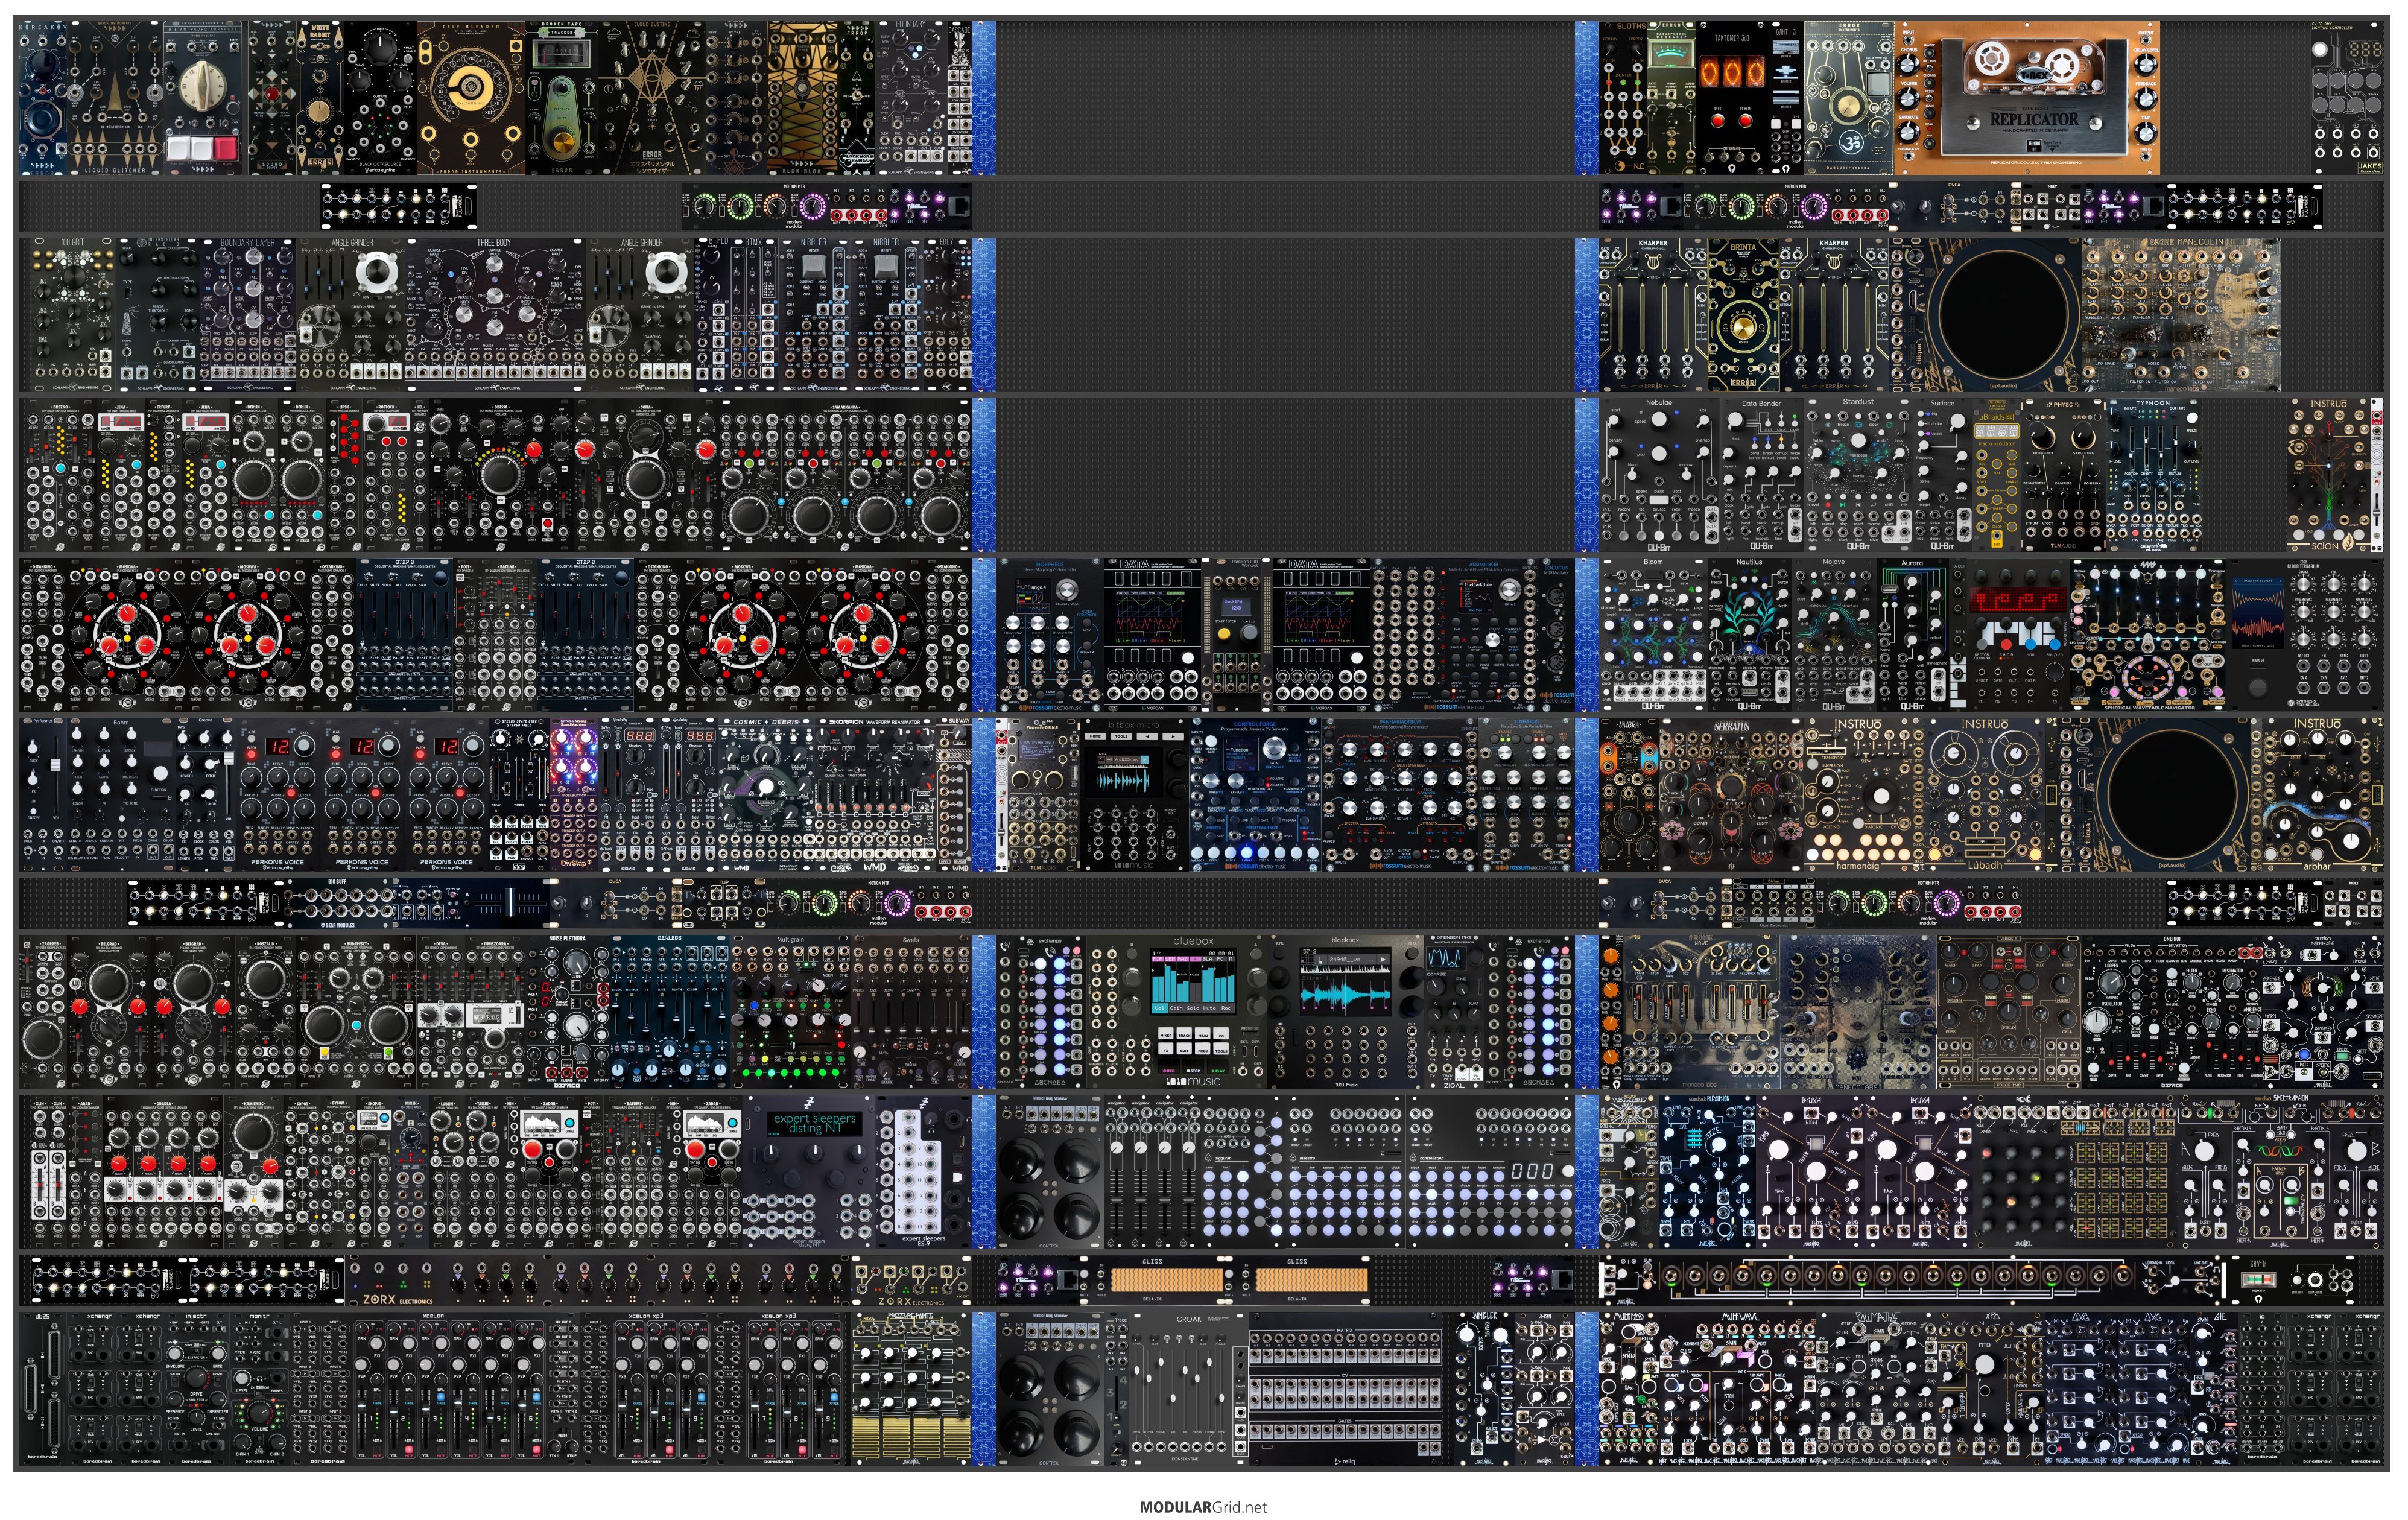Click the Rate knob on Black Octasource

[381, 49]
